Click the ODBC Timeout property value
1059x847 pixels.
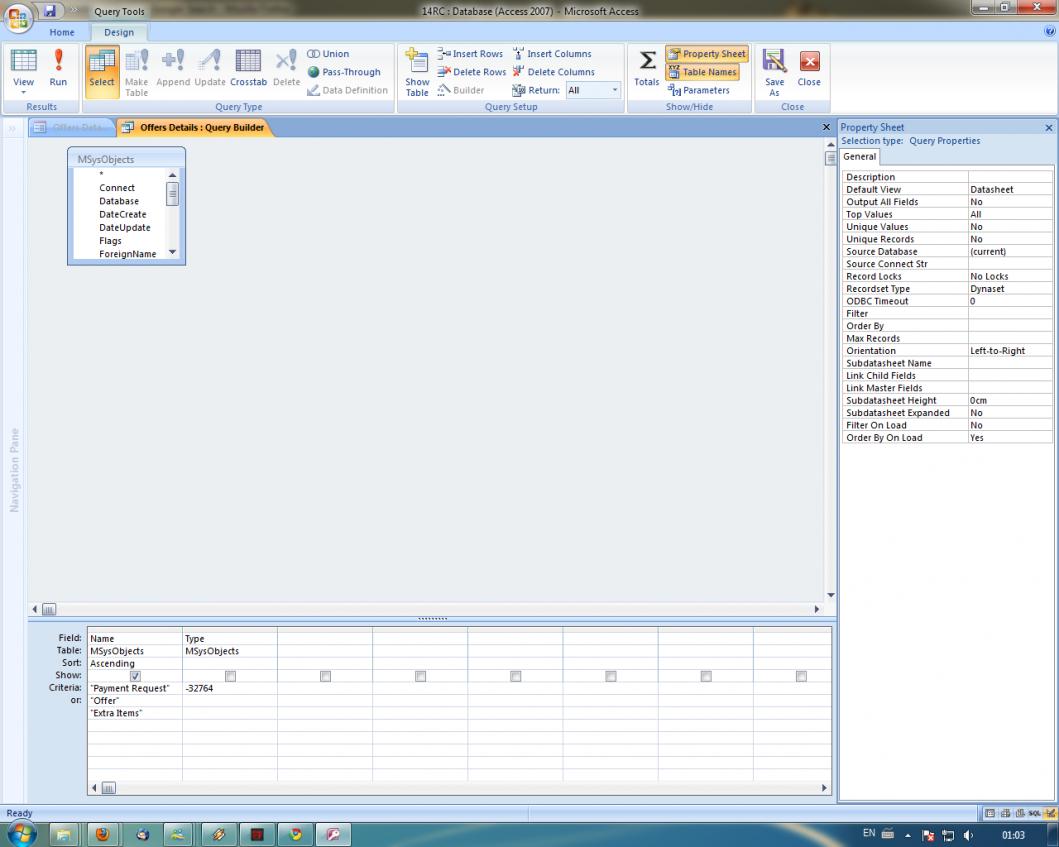[1010, 301]
